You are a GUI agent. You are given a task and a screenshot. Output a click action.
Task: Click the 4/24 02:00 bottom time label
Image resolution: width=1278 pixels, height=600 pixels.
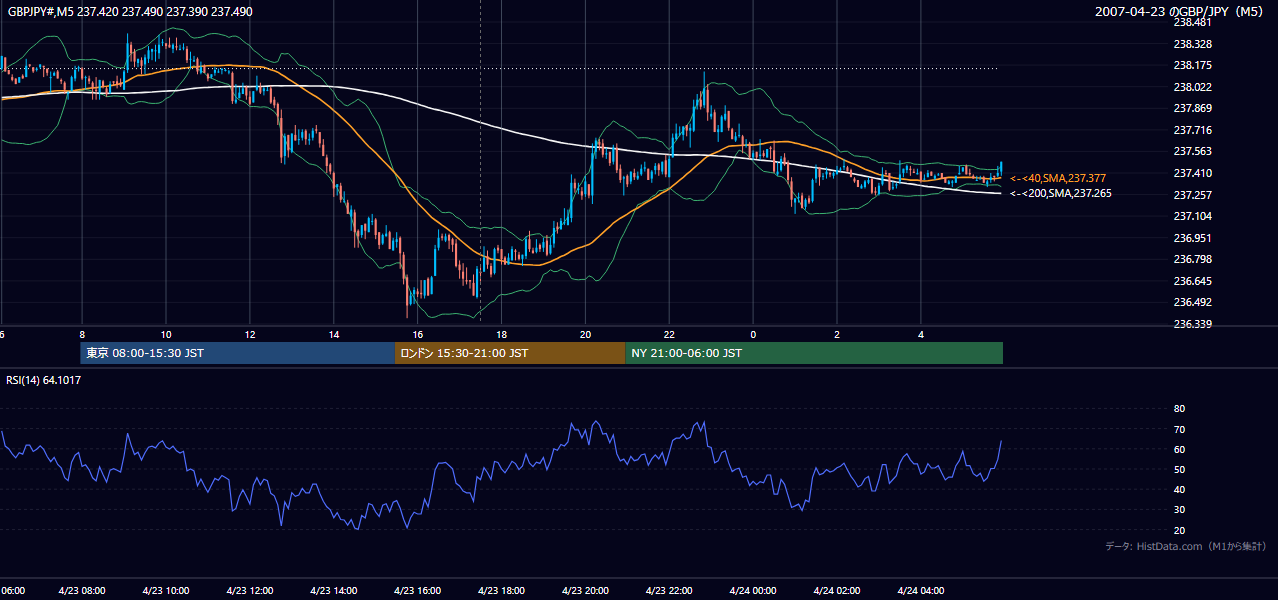tap(838, 590)
